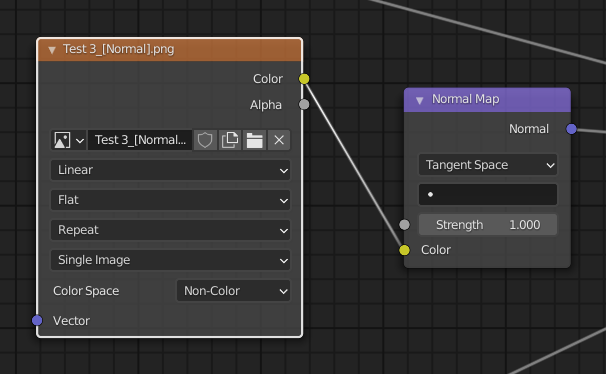The width and height of the screenshot is (606, 374).
Task: Click the Alpha output socket
Action: pos(304,104)
